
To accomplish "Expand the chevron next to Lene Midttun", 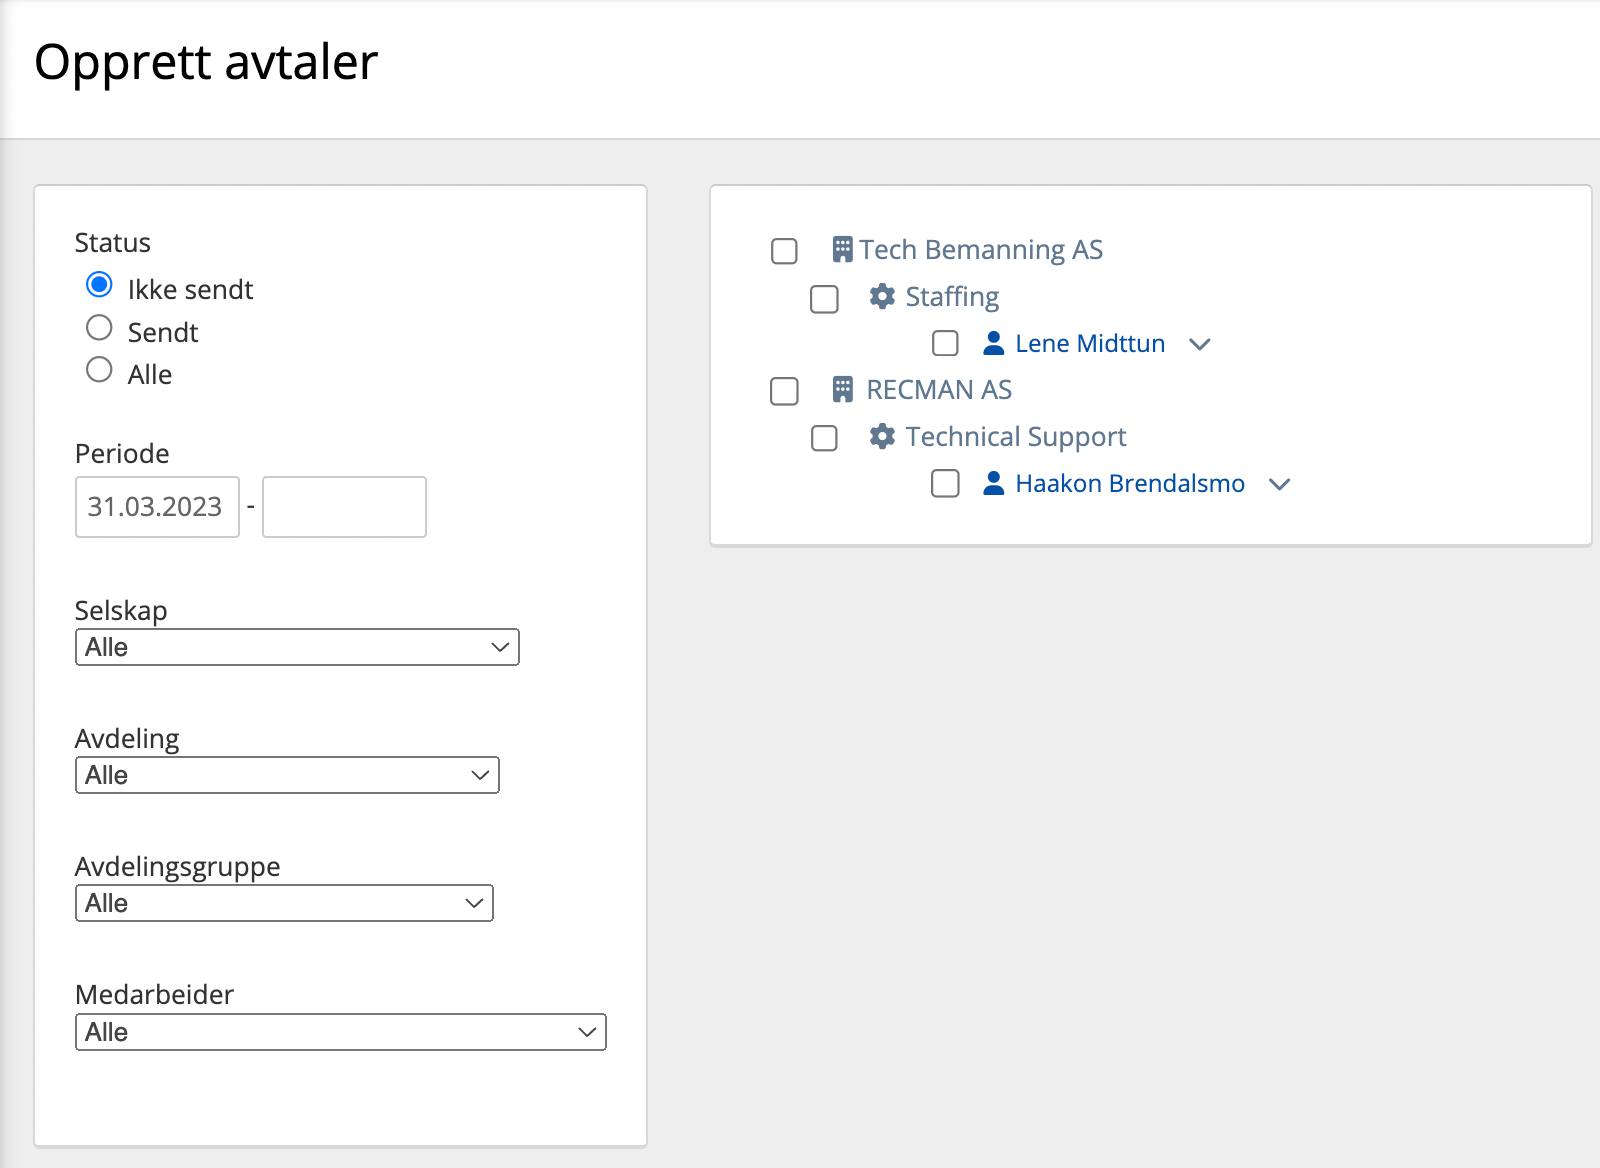I will click(x=1200, y=344).
